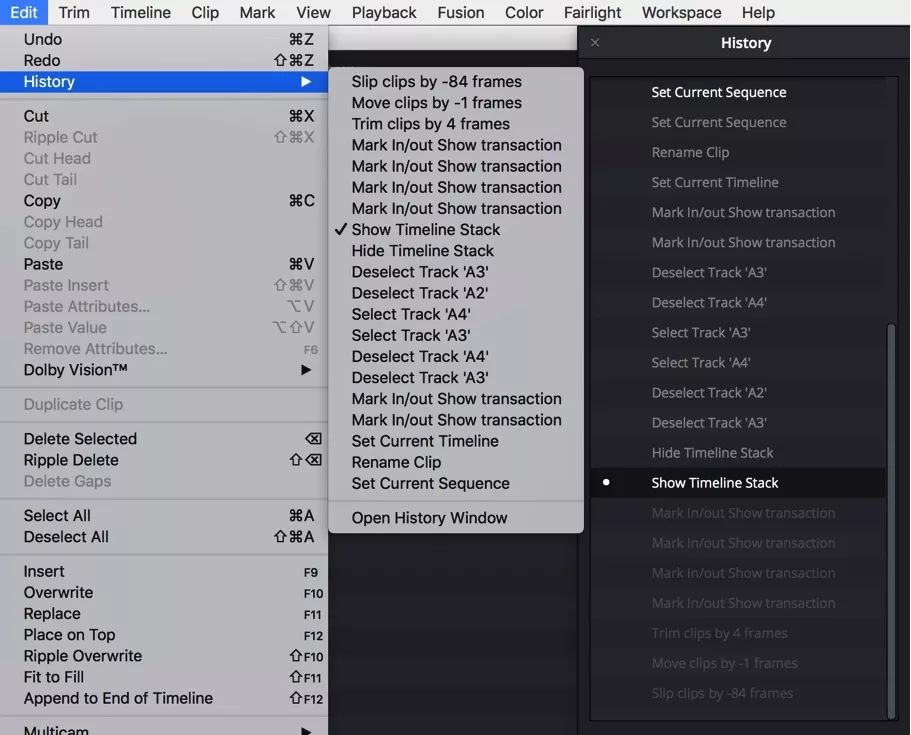Open the Workspace menu
Screen dimensions: 911x735
682,12
